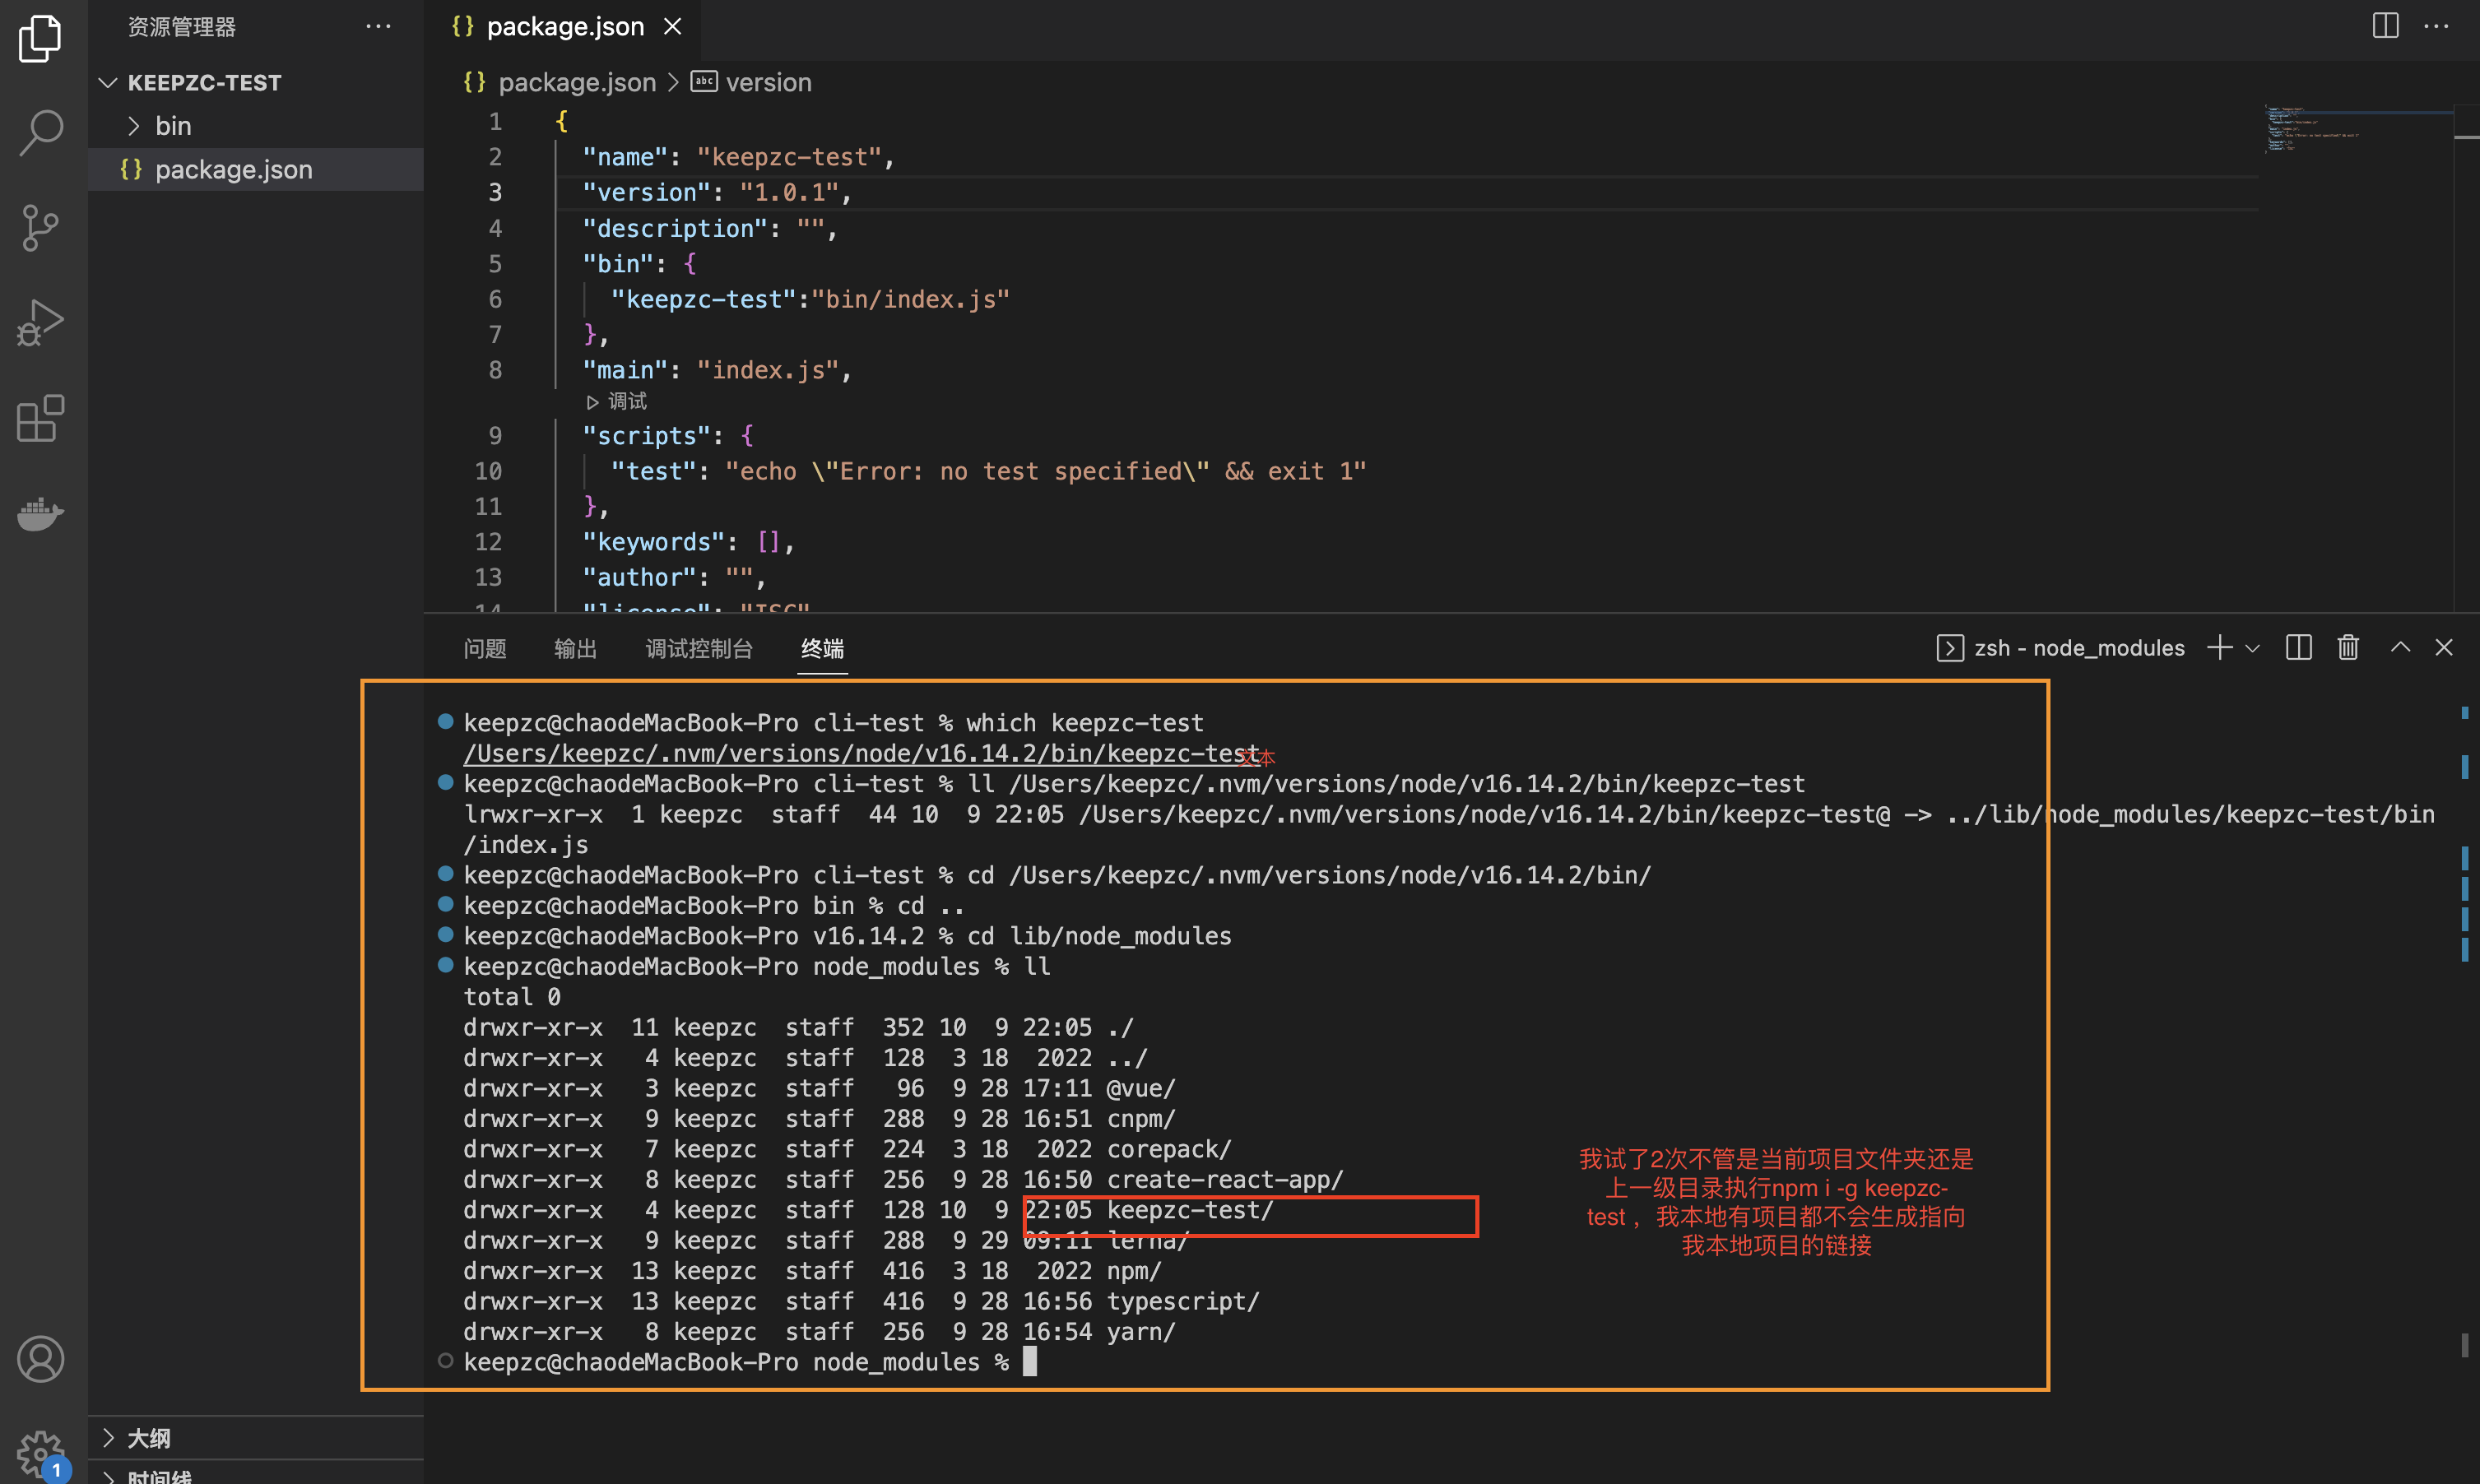This screenshot has height=1484, width=2480.
Task: Click the terminal prompt cursor line
Action: coord(750,1362)
